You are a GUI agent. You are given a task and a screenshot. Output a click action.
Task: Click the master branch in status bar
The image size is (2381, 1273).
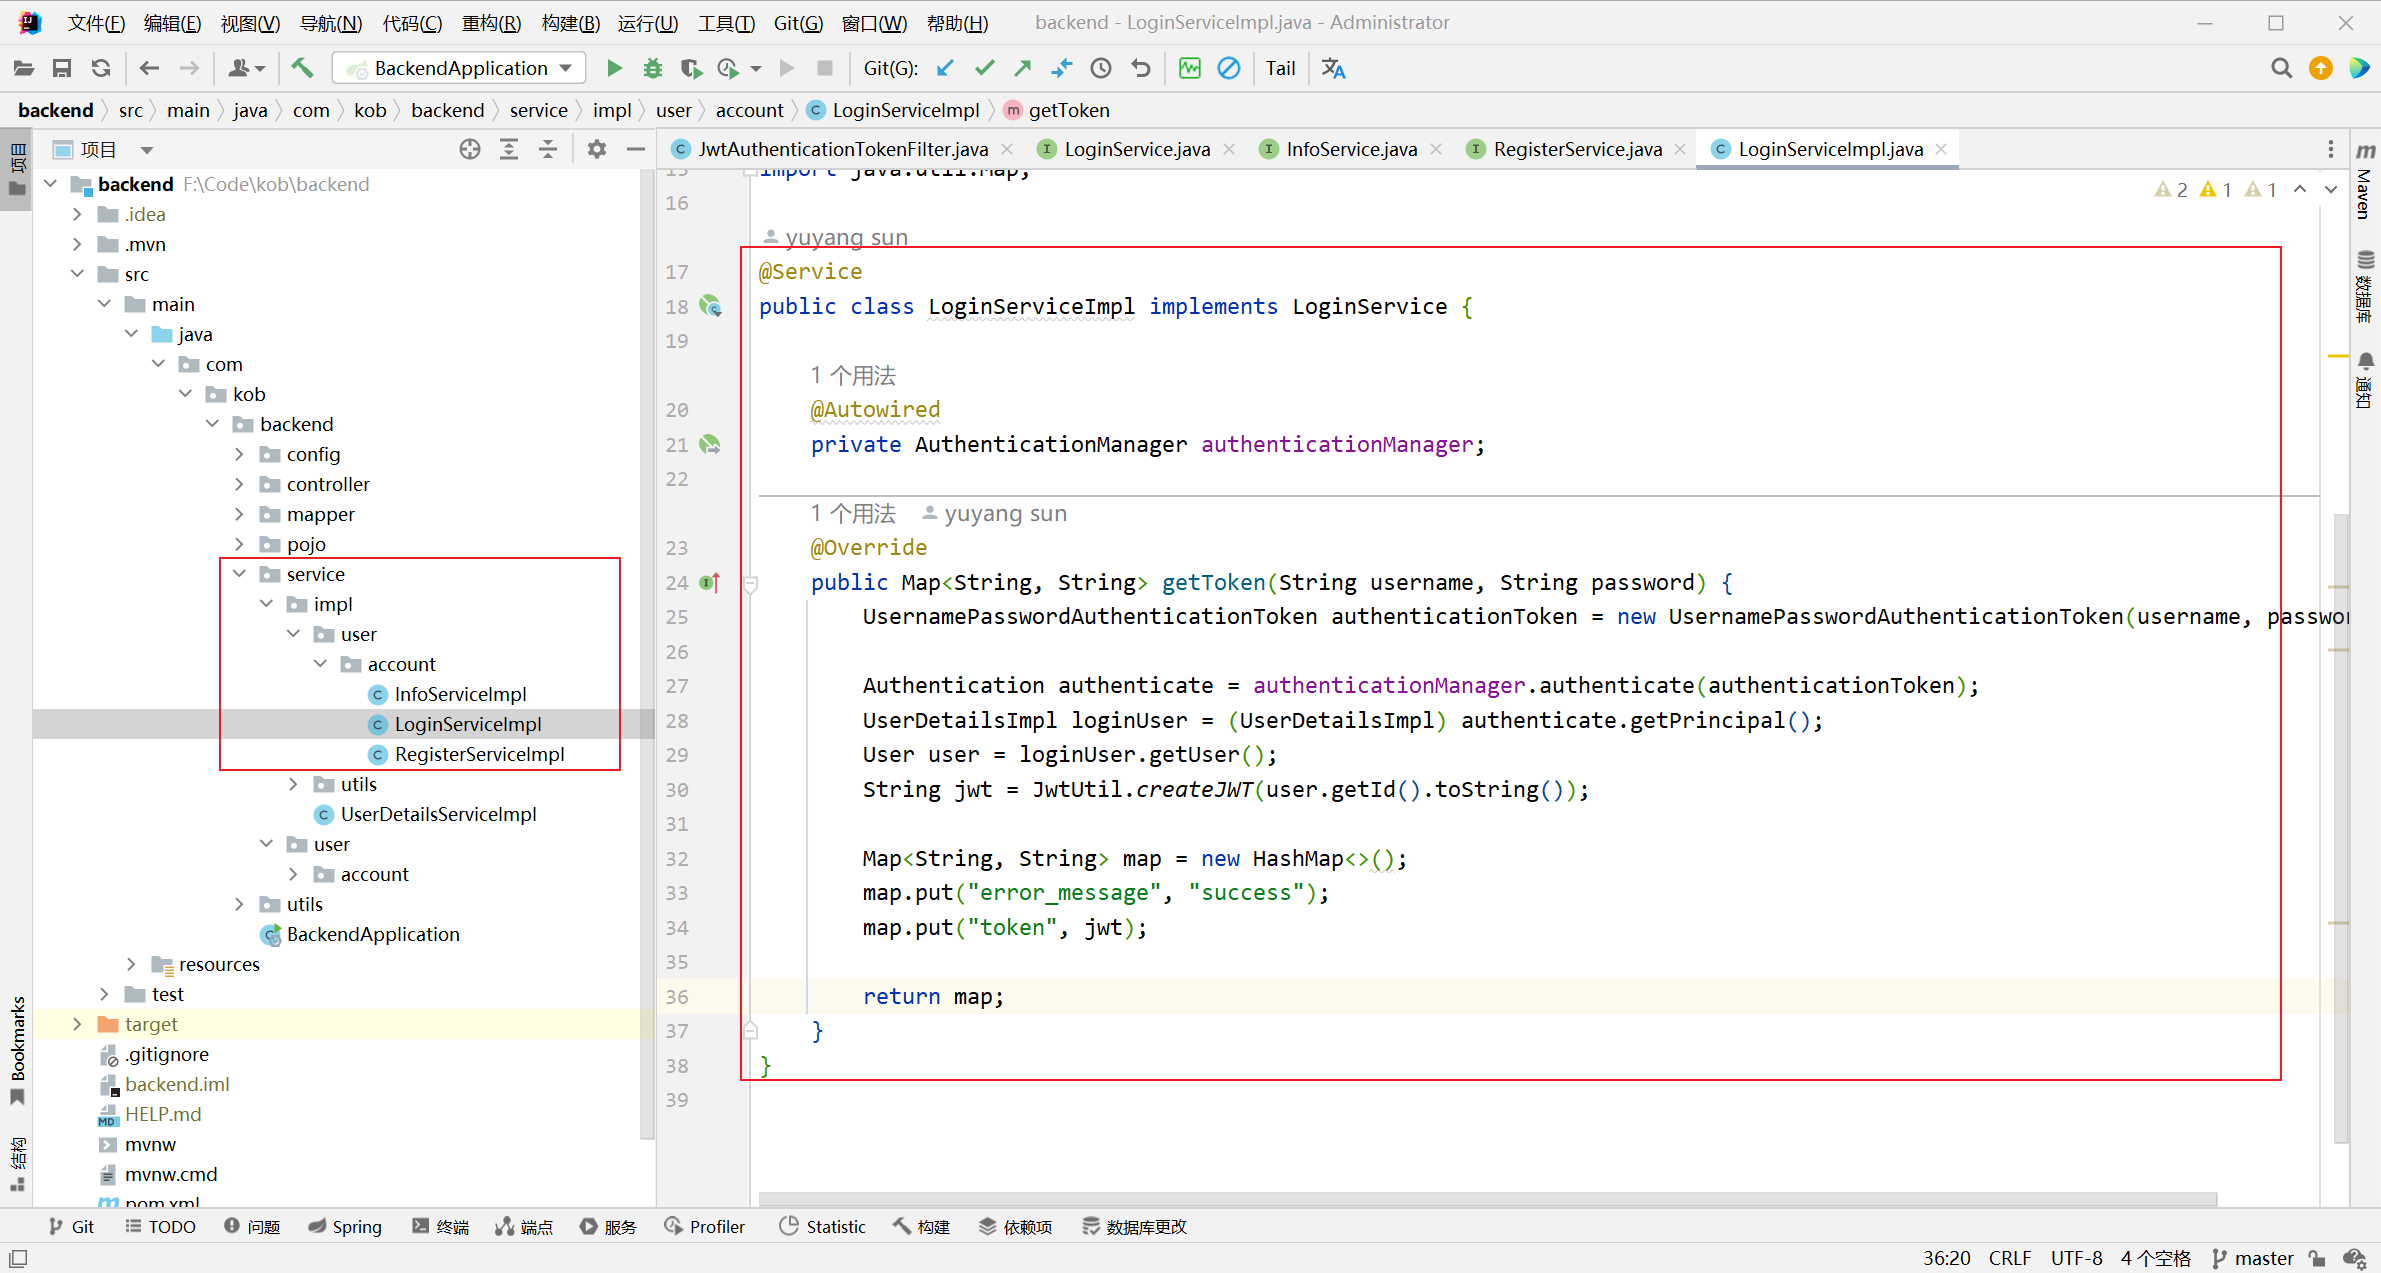tap(2254, 1258)
